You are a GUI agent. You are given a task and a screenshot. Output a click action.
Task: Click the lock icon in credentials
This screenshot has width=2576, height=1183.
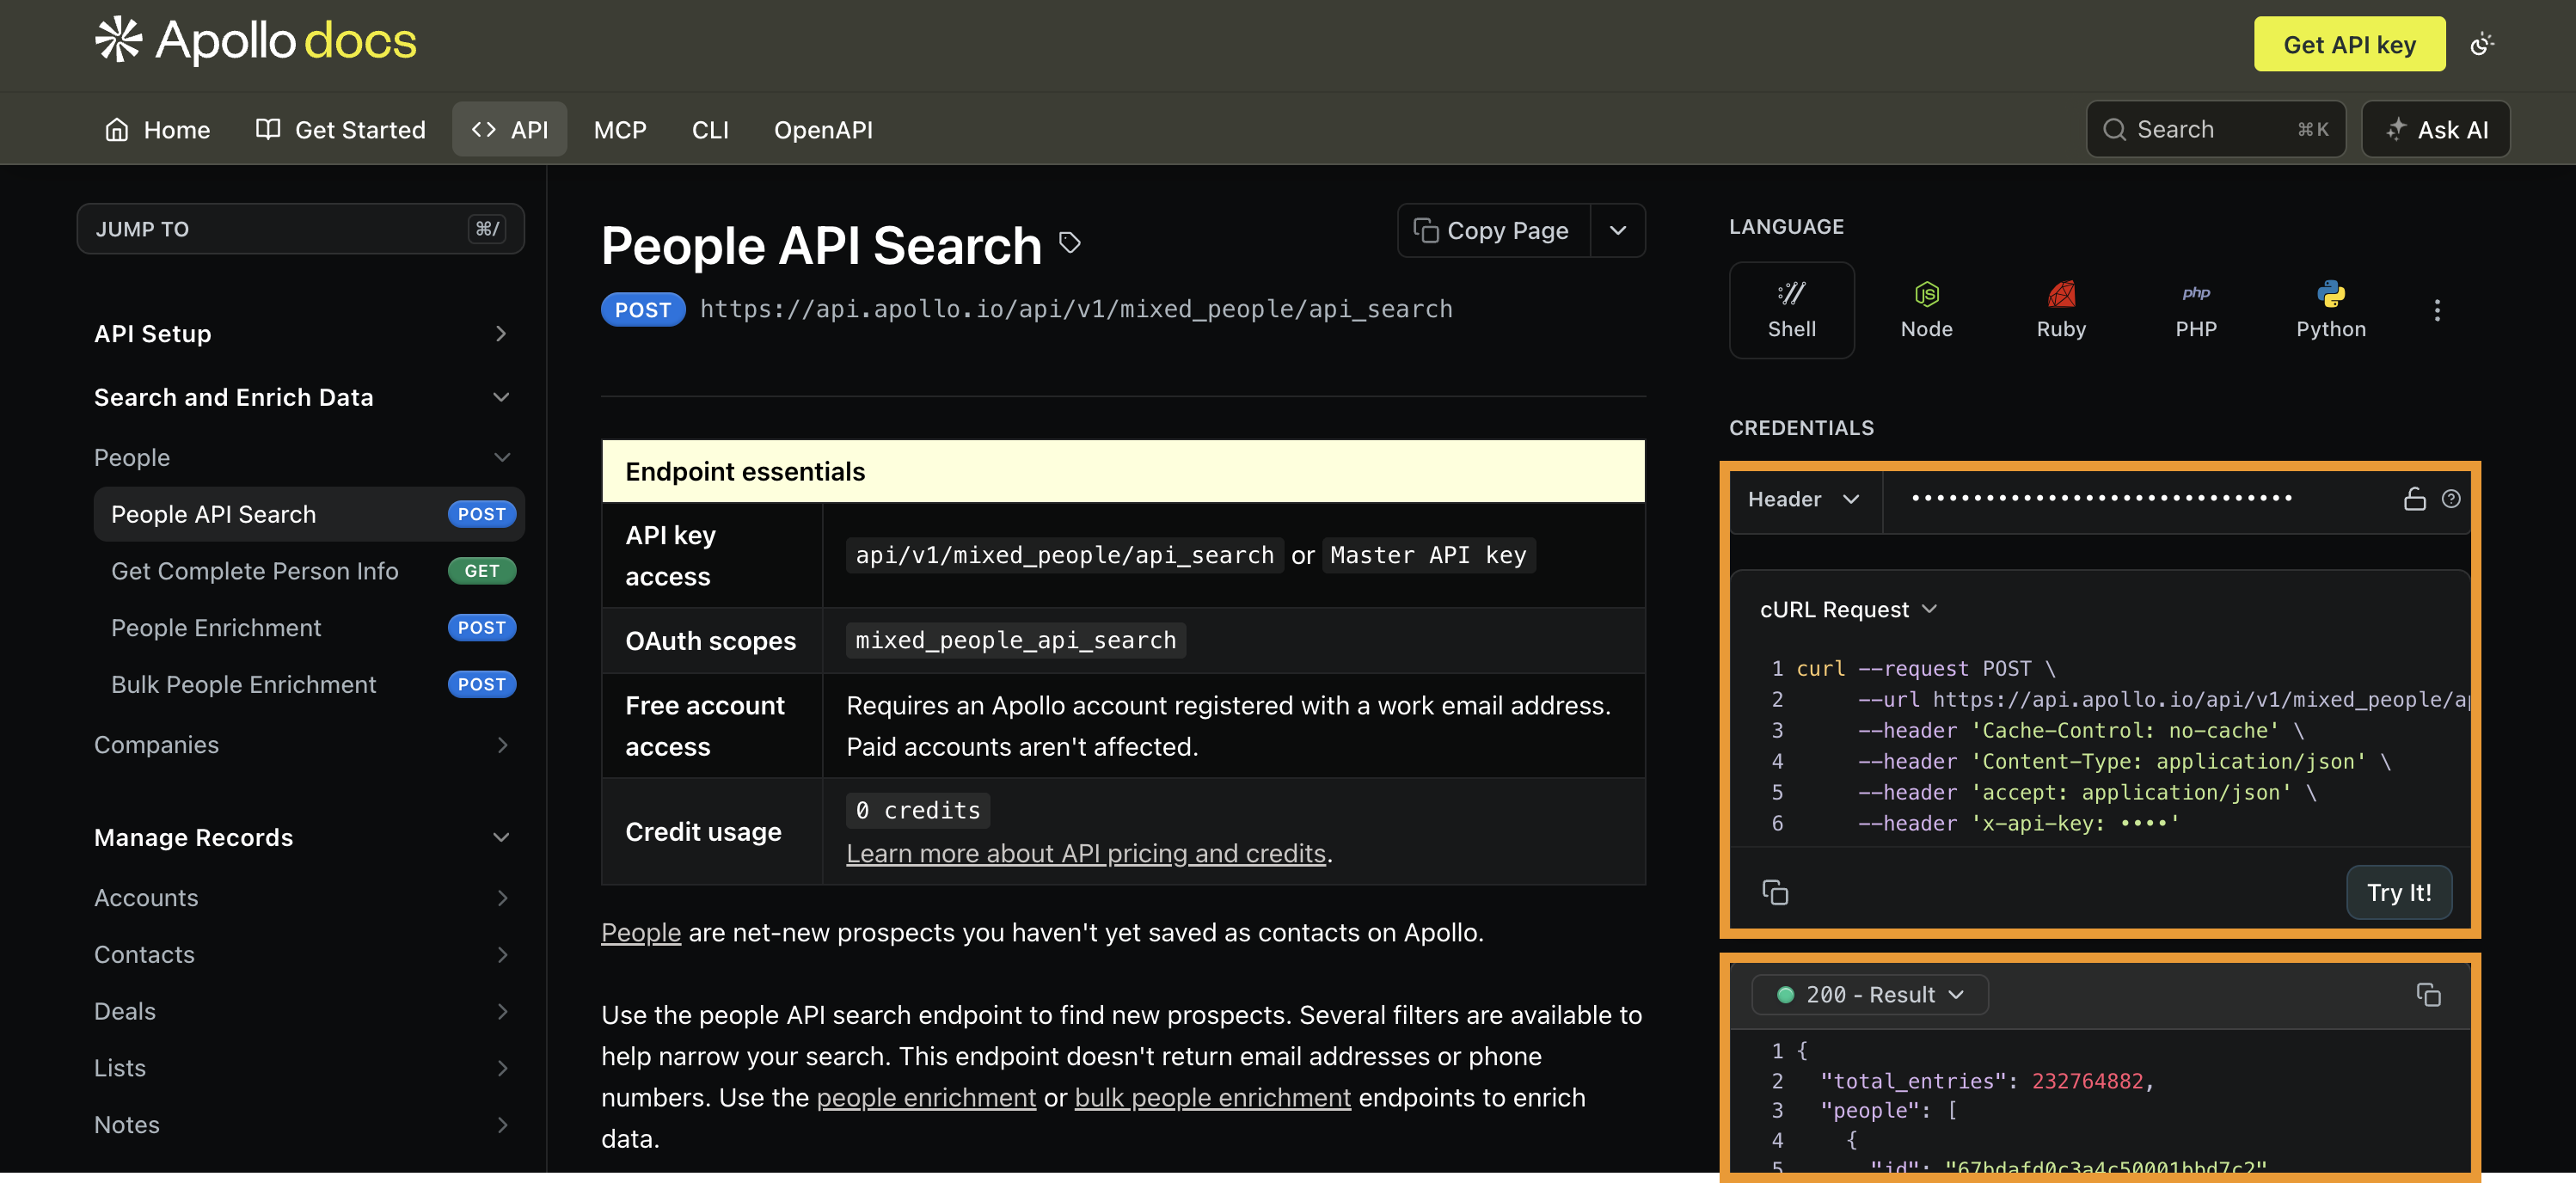[x=2415, y=499]
